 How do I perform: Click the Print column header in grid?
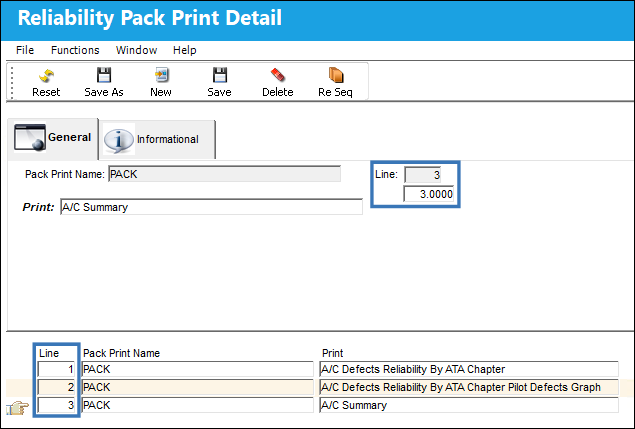[x=332, y=353]
